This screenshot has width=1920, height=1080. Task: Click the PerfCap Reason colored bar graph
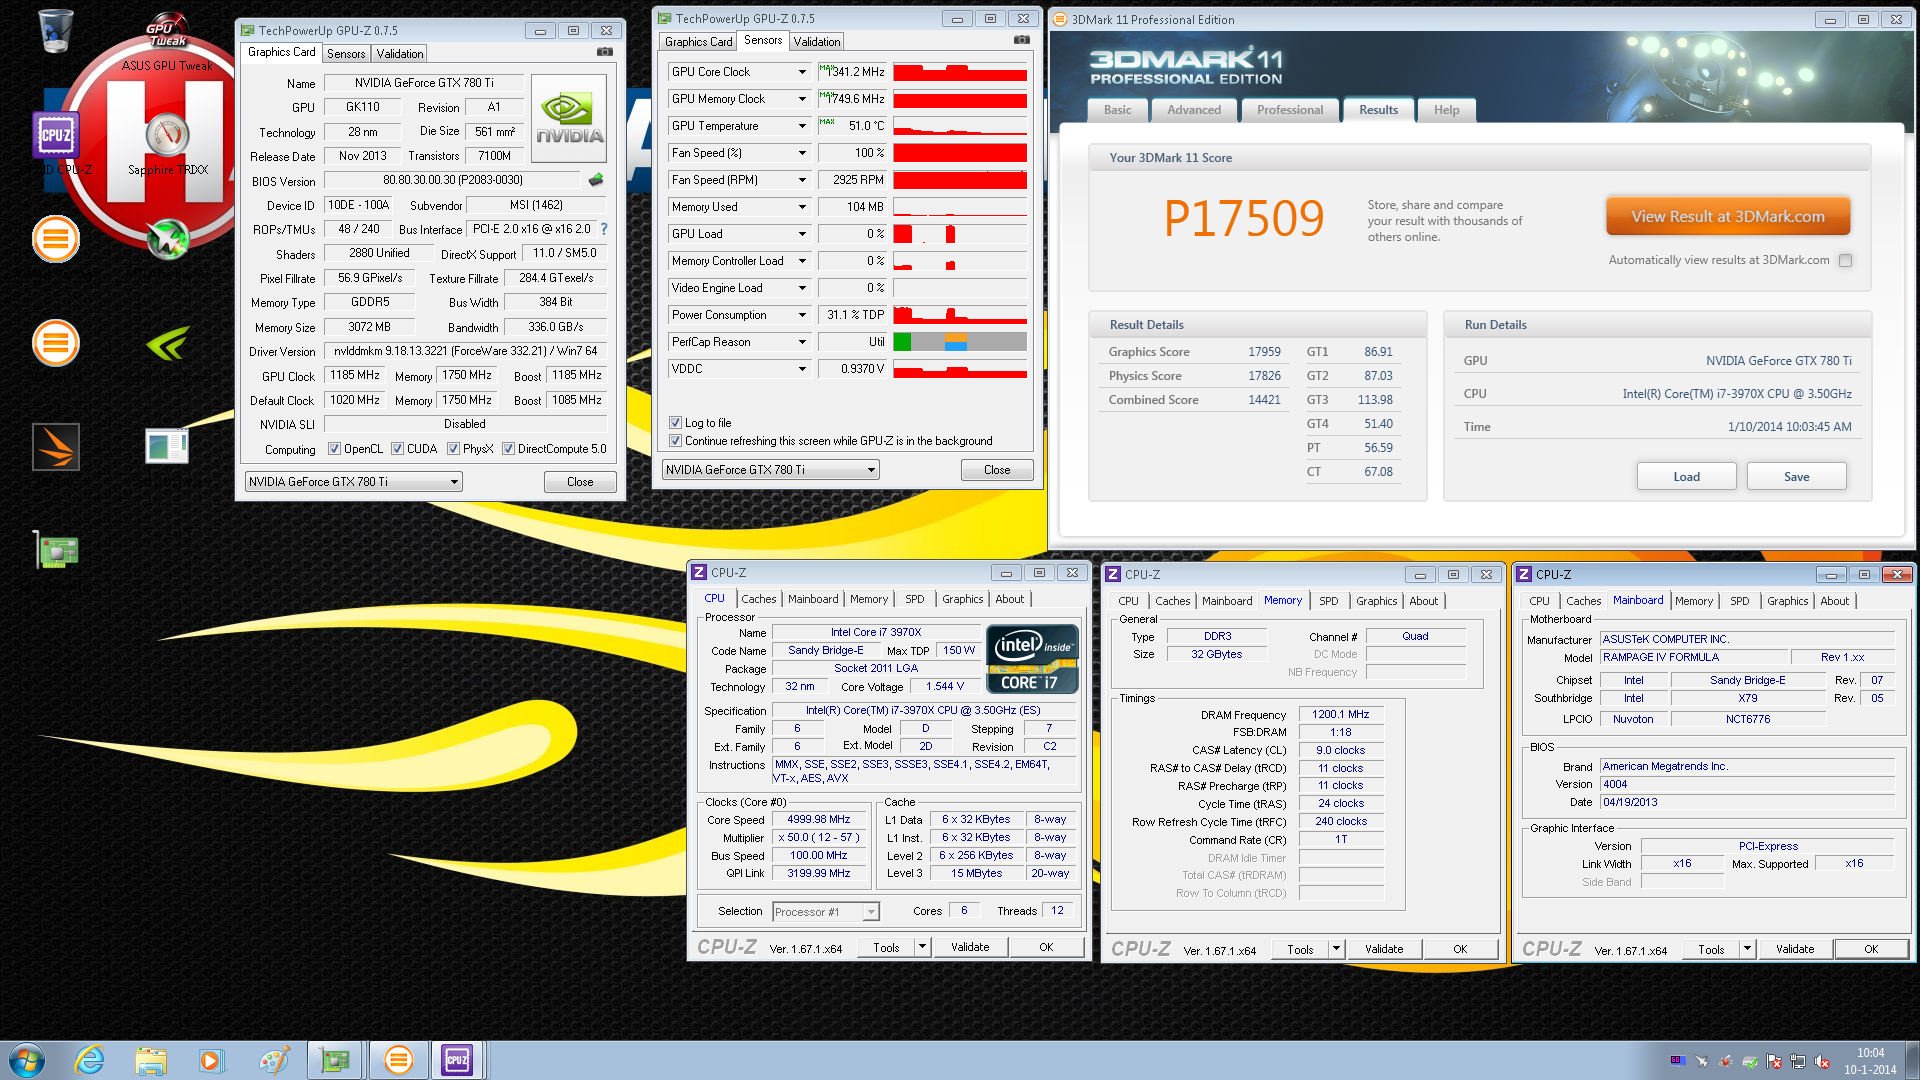pyautogui.click(x=960, y=342)
